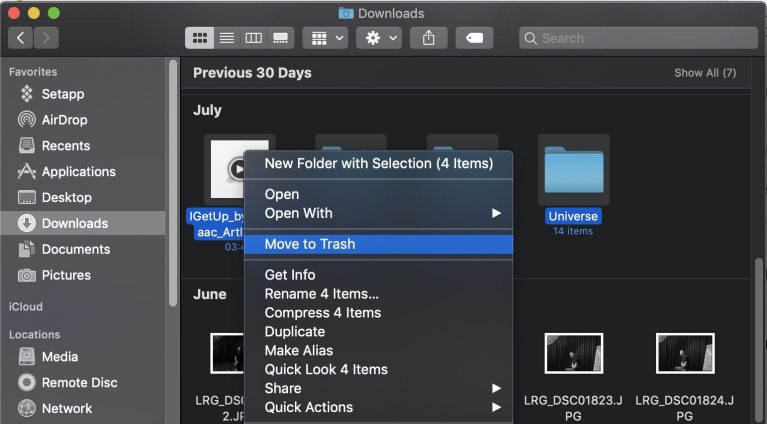Click the Show All (7) link

click(705, 73)
